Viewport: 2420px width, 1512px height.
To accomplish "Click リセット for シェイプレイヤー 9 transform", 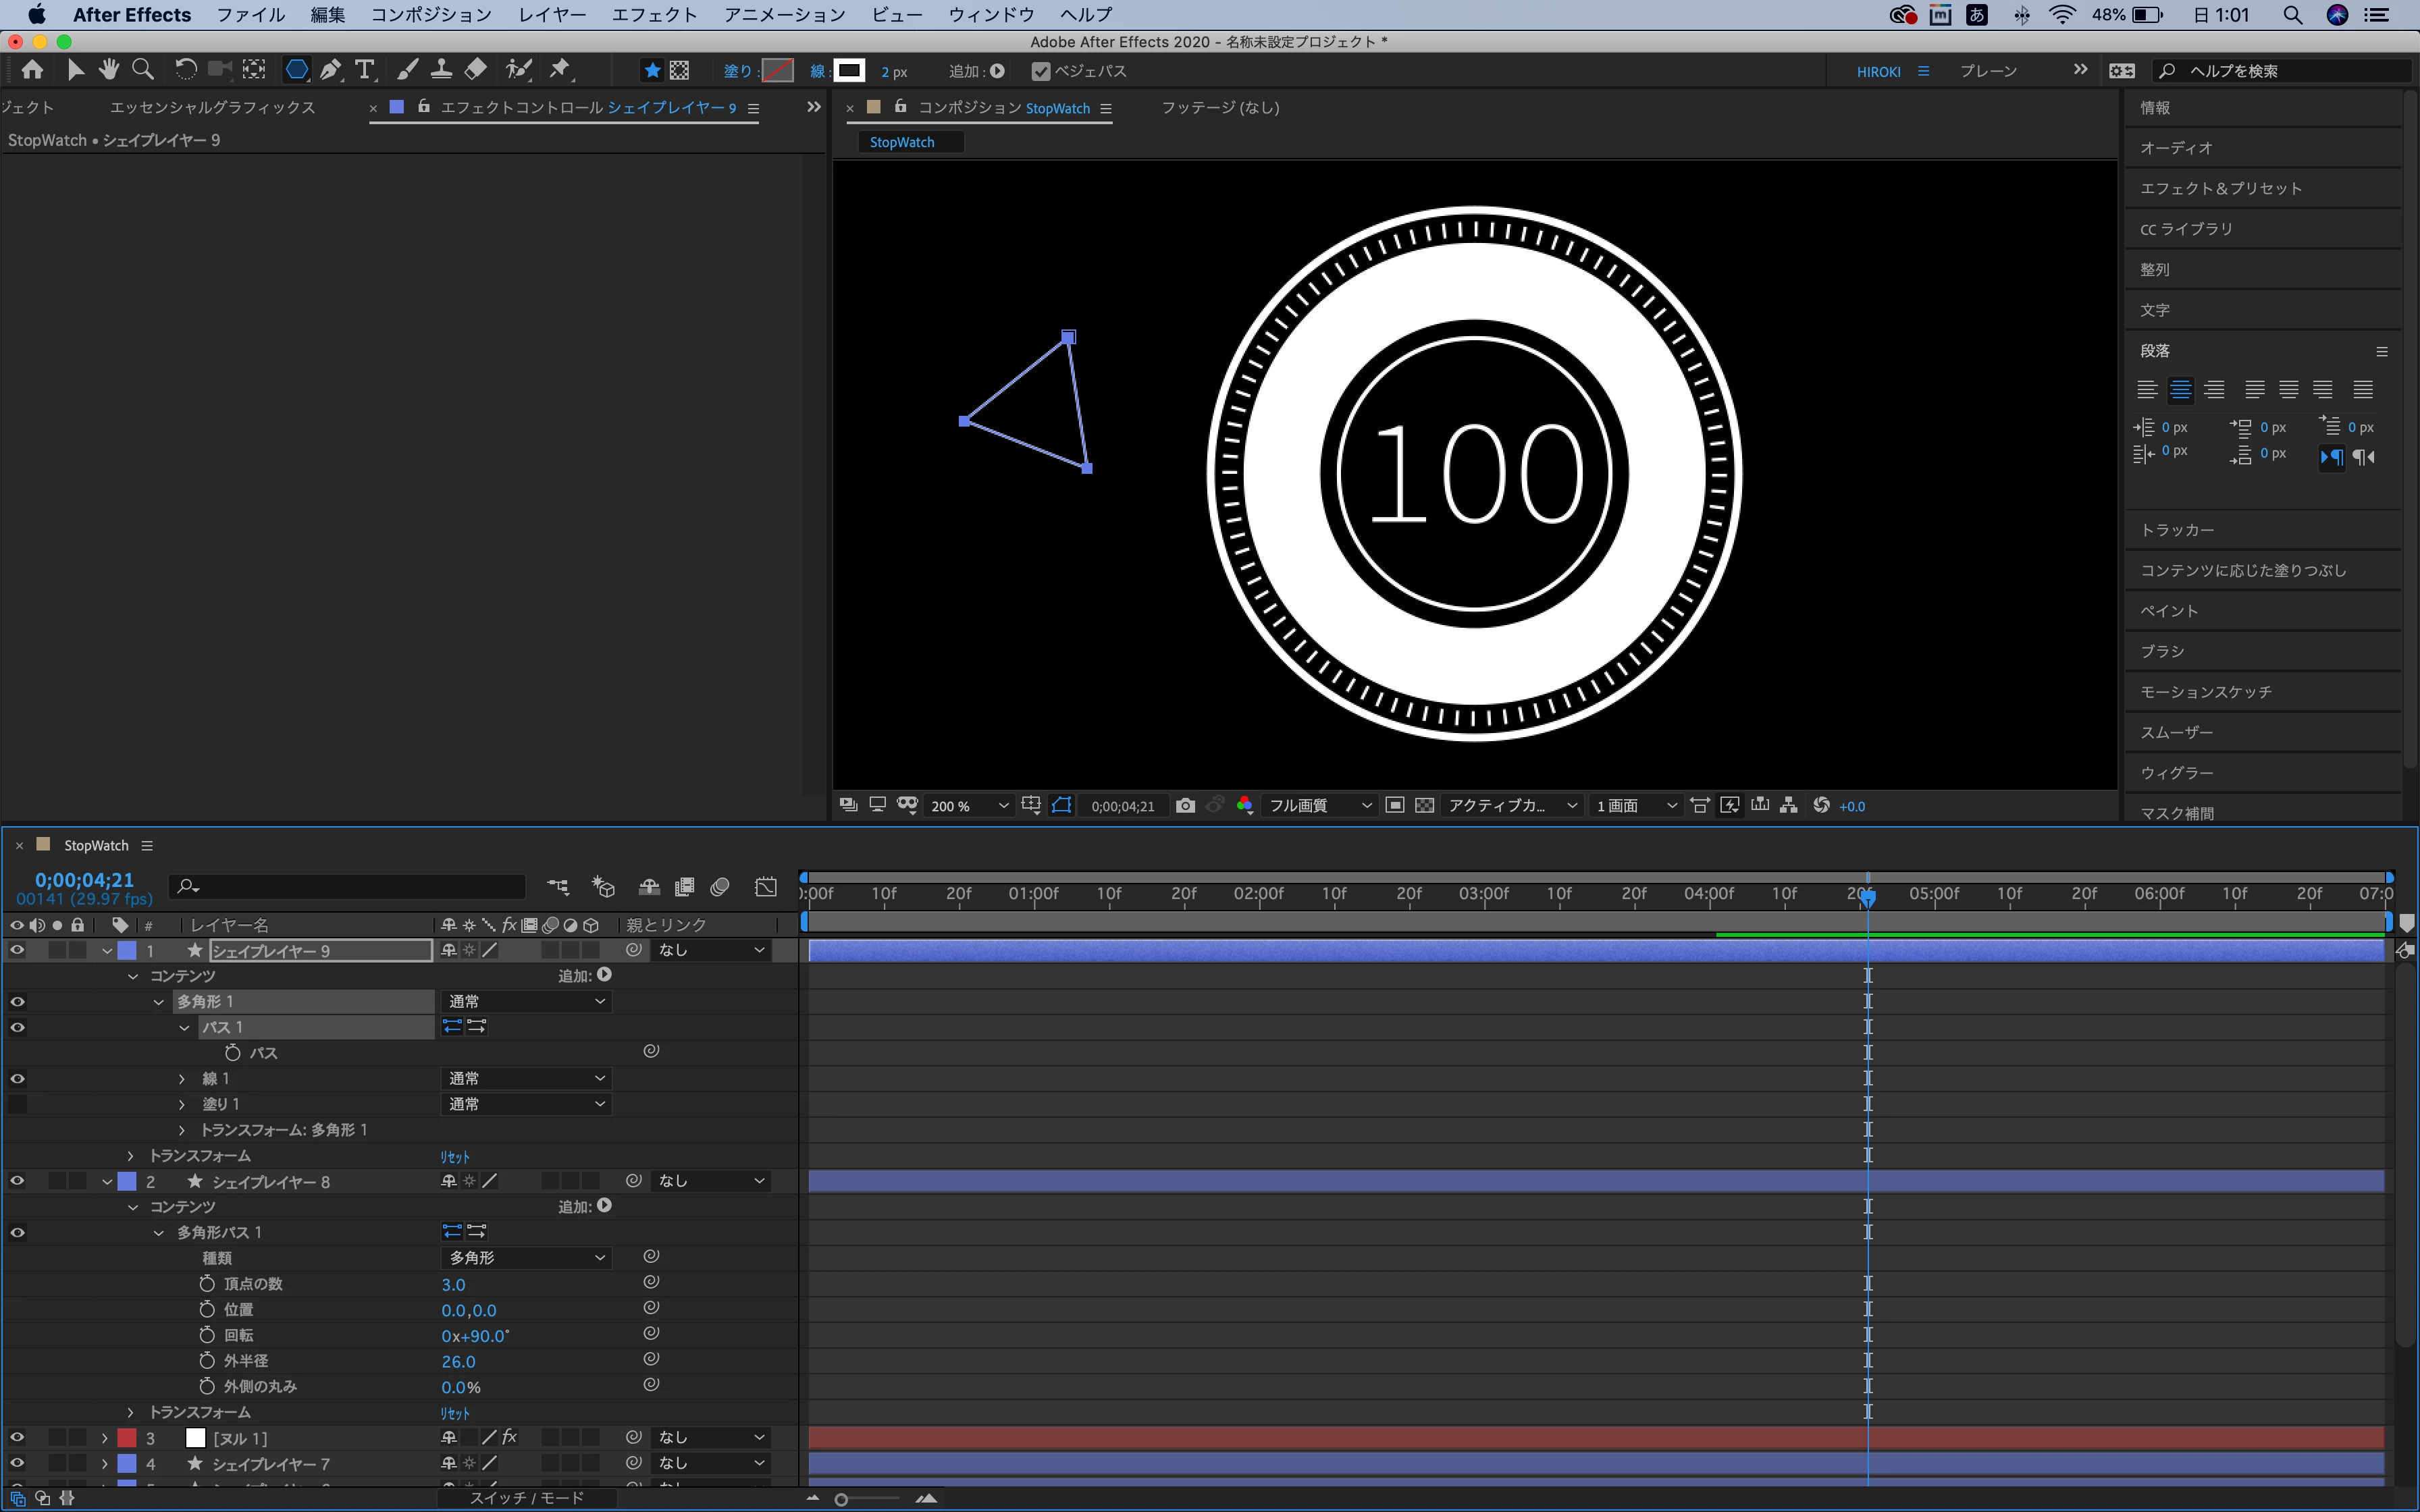I will tap(455, 1156).
